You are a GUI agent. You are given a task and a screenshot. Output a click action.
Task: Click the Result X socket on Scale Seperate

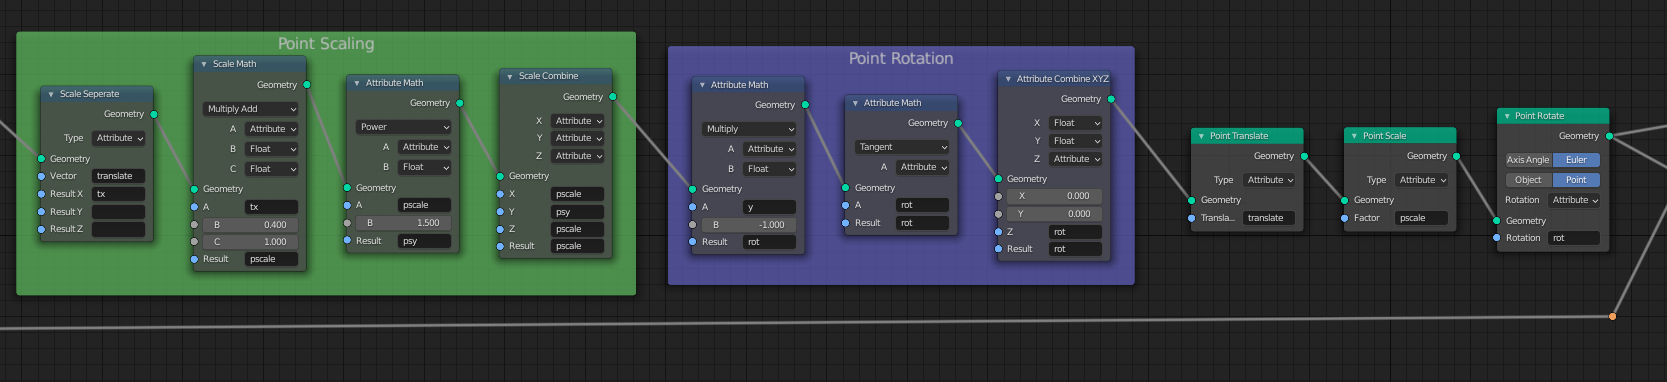coord(41,194)
